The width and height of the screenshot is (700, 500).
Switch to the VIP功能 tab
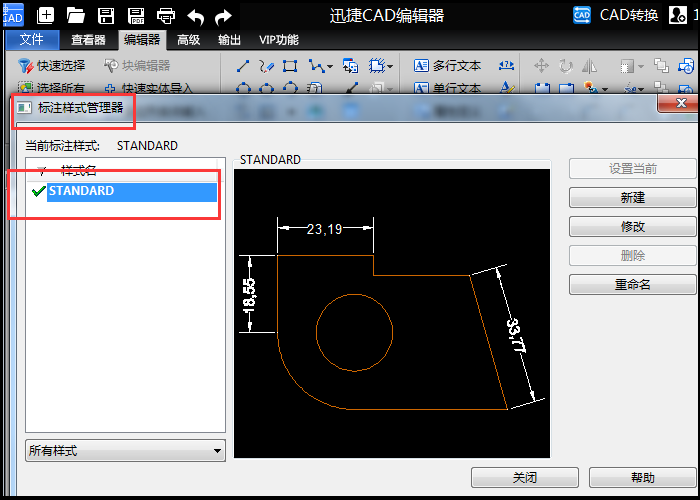279,40
